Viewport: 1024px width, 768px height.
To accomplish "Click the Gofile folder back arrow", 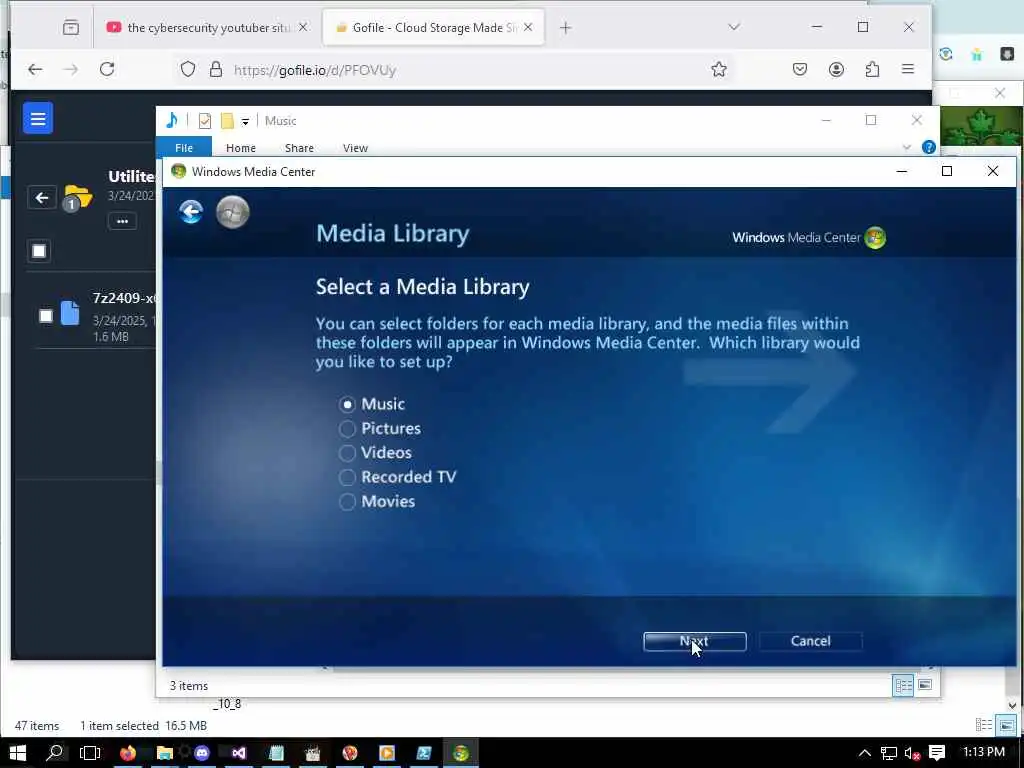I will click(42, 197).
